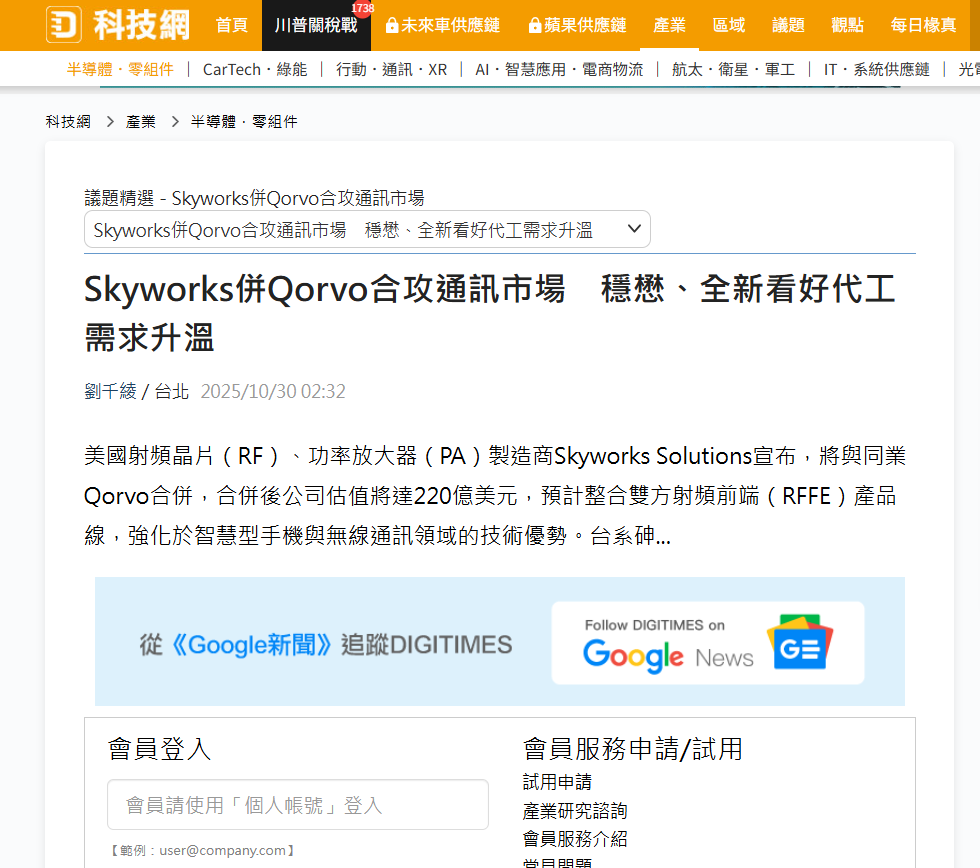Expand the 議題精選 article dropdown
Screen dimensions: 980x868
[x=367, y=230]
